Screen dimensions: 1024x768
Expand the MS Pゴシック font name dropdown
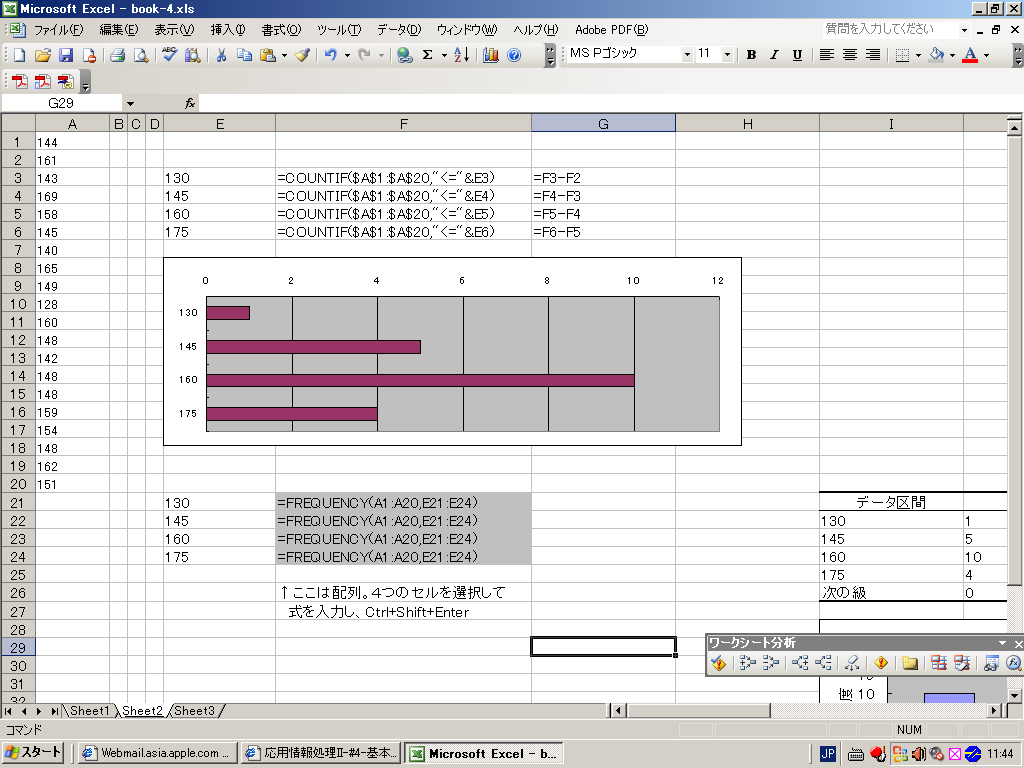(x=687, y=55)
